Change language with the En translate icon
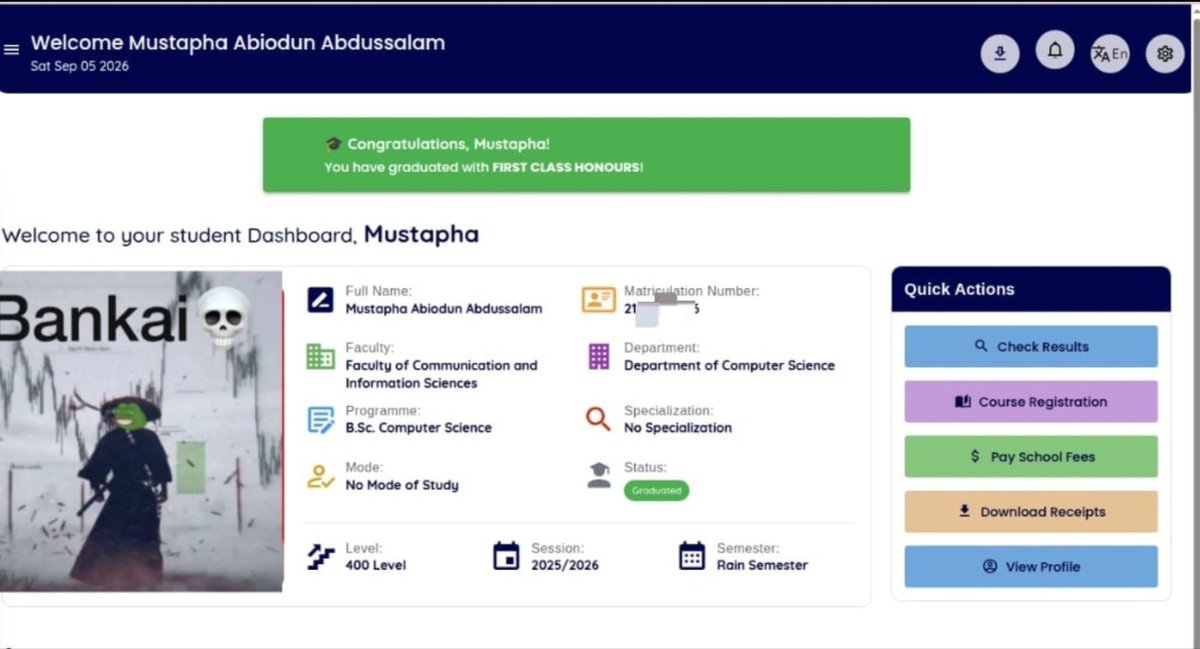 tap(1109, 53)
